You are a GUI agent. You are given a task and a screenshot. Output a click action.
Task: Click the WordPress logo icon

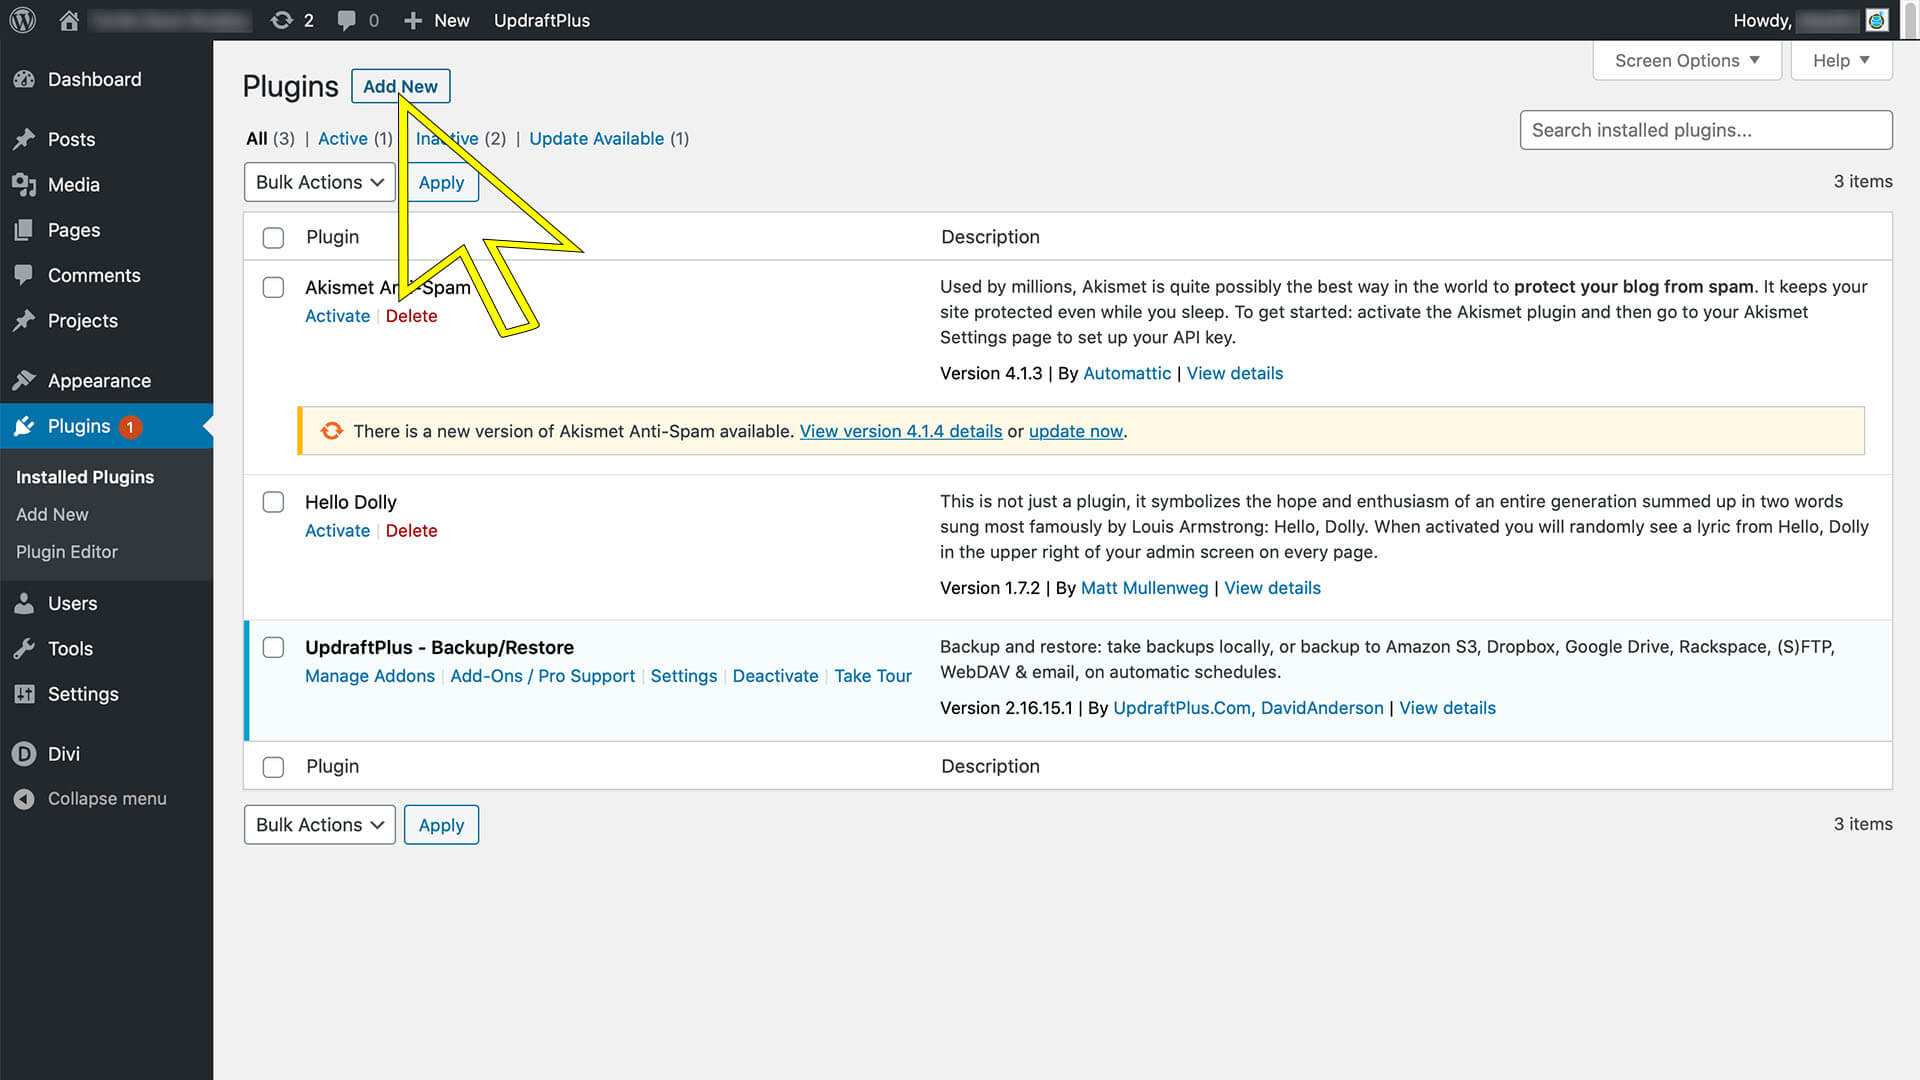click(25, 20)
